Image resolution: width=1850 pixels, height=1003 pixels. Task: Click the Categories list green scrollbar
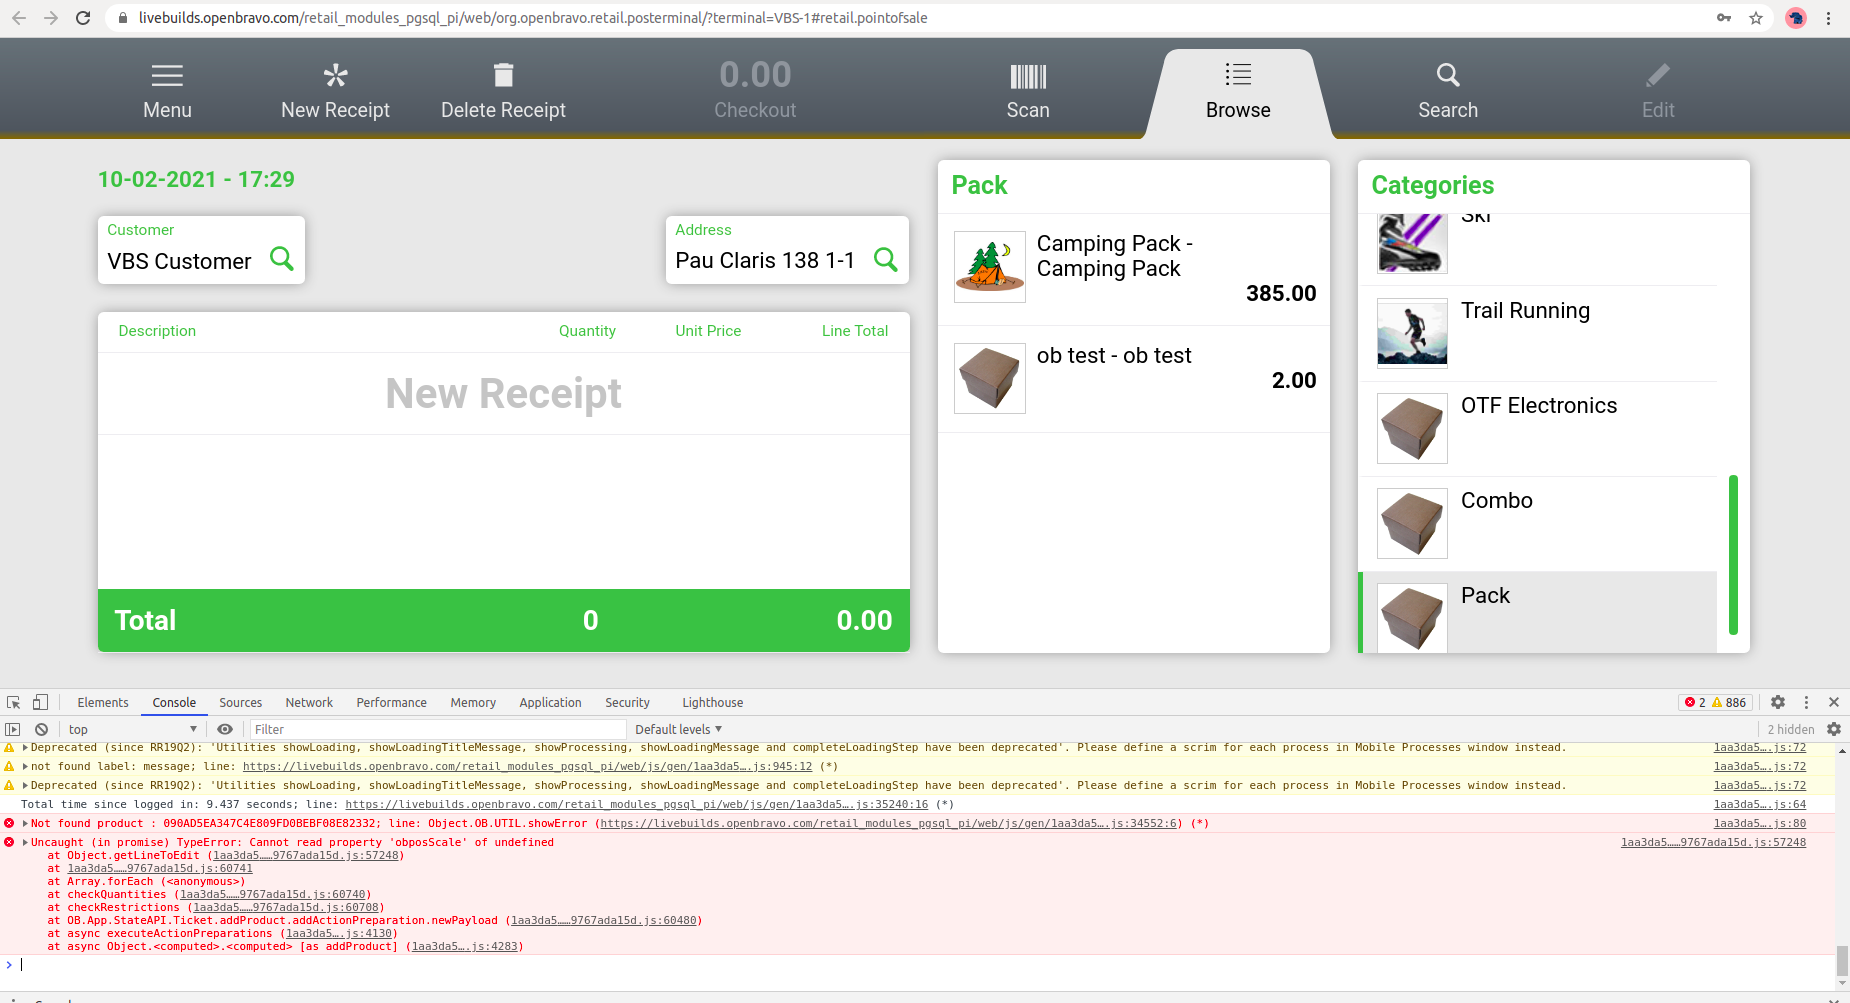coord(1733,555)
